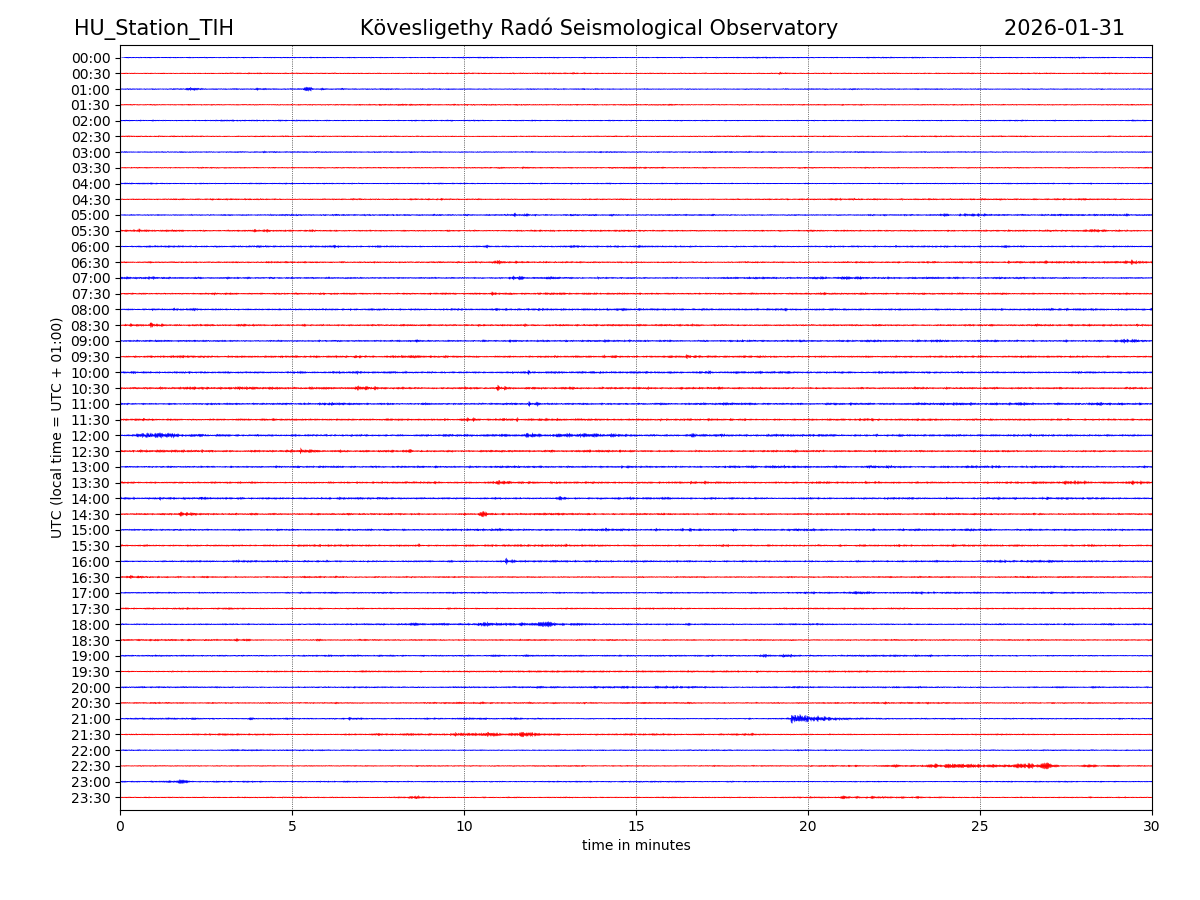
Task: Click the "time in minutes" axis label
Action: point(636,846)
